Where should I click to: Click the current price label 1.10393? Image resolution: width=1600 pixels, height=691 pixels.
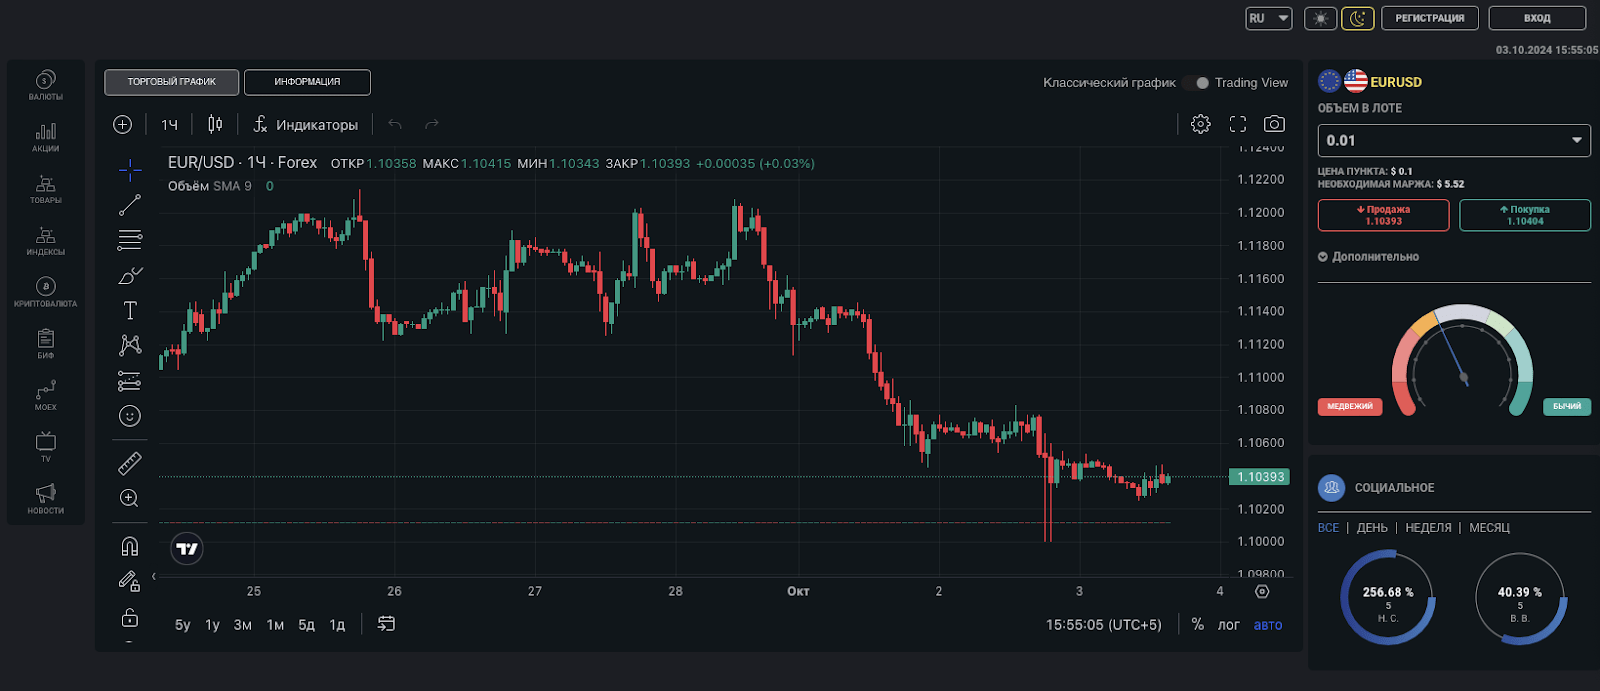(1259, 477)
